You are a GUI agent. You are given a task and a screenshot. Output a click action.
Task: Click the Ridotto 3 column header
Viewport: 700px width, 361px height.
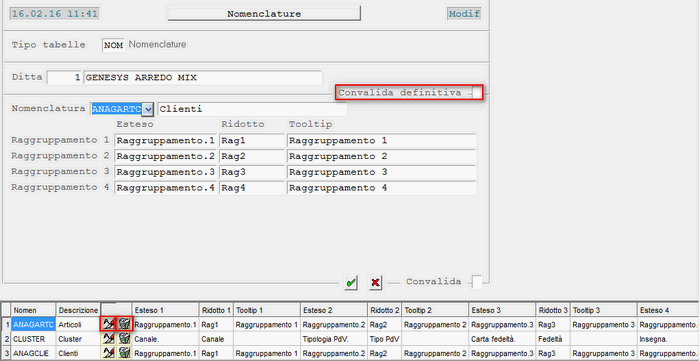click(x=553, y=310)
